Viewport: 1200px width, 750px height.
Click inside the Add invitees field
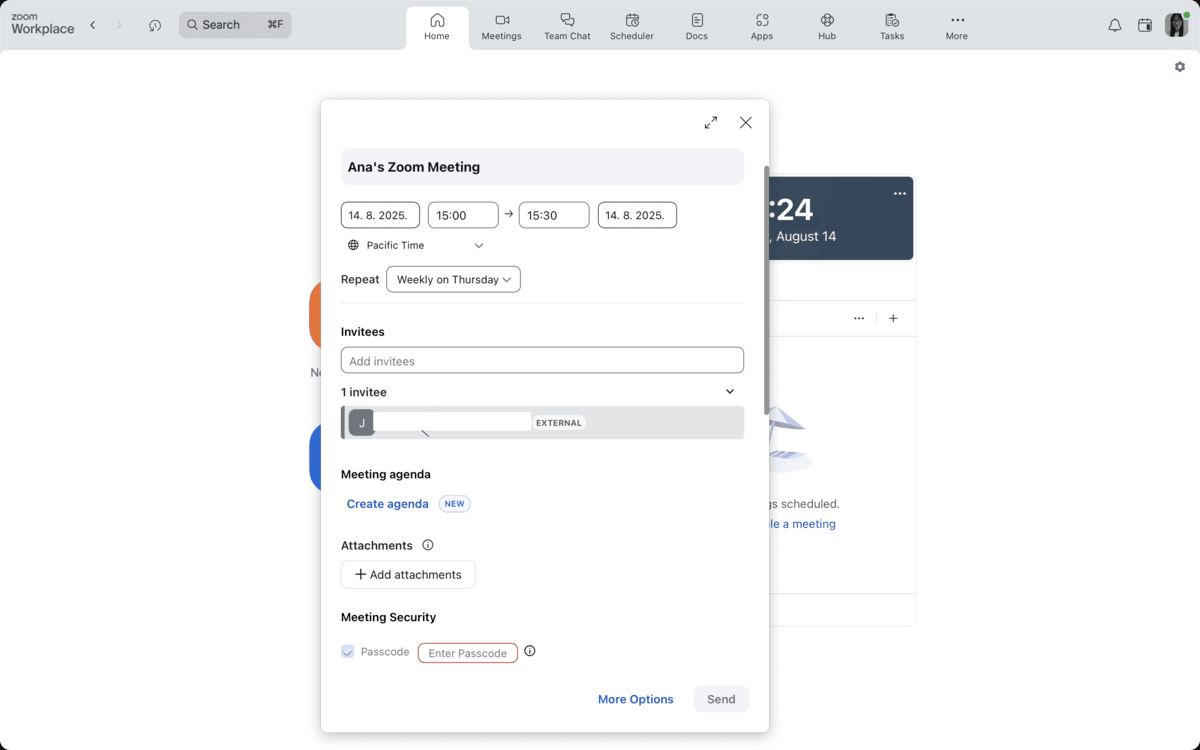542,360
